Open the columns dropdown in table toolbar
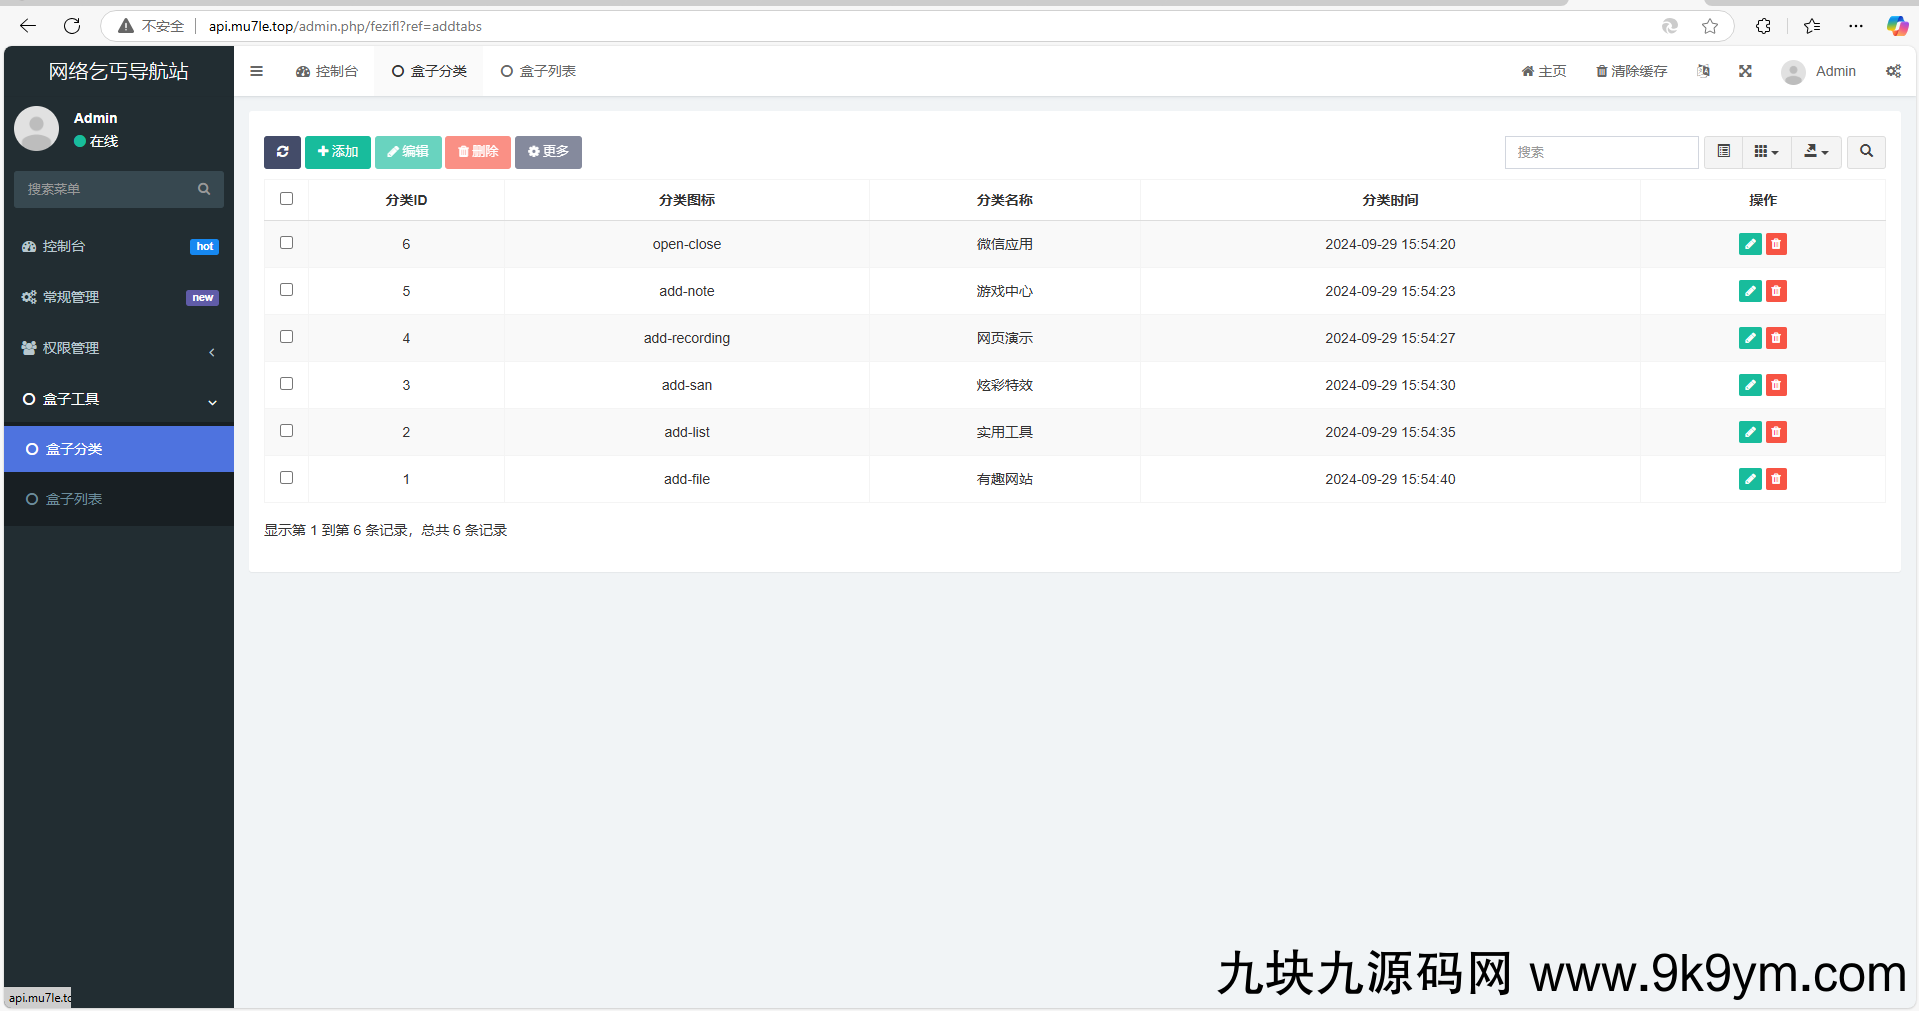1919x1011 pixels. [x=1766, y=152]
